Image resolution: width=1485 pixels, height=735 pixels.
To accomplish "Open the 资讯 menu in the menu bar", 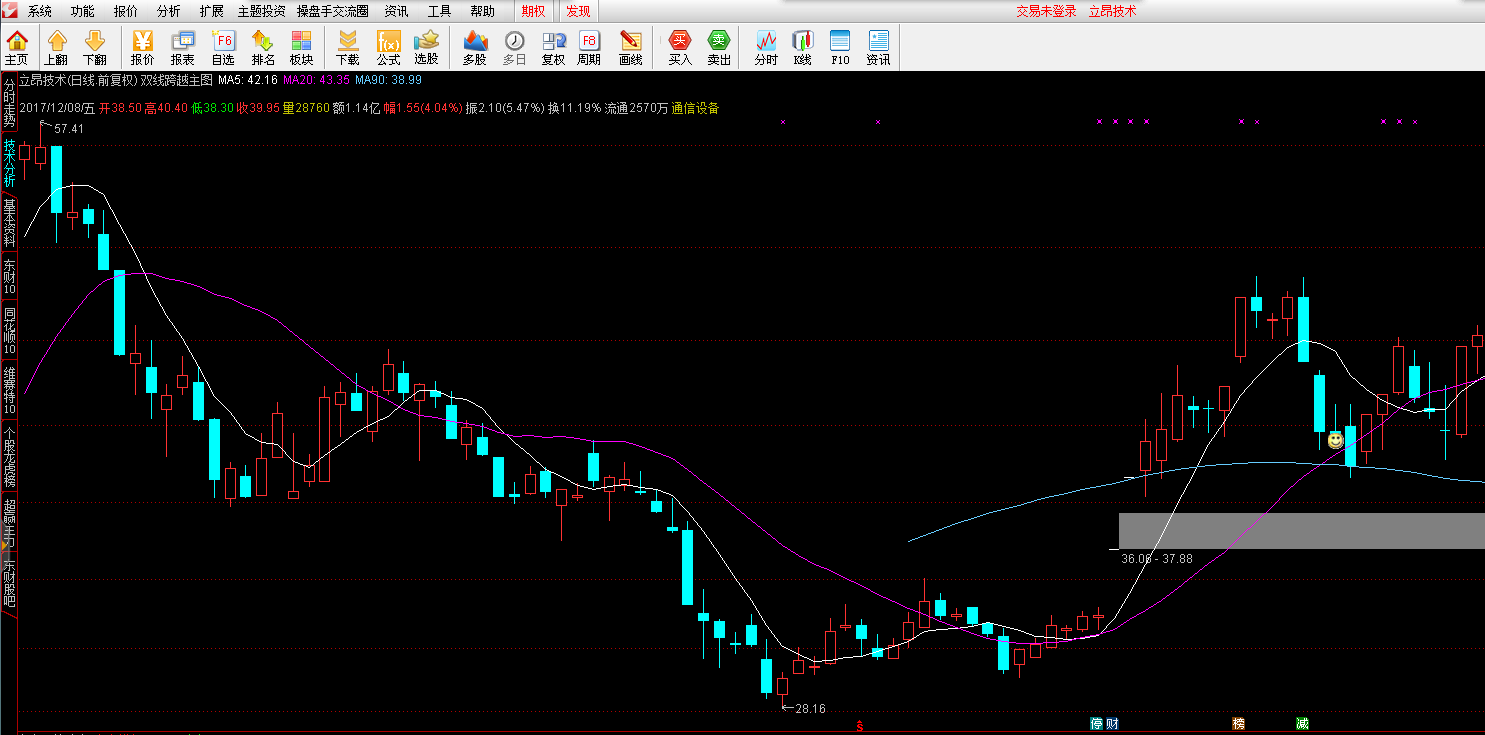I will click(396, 12).
